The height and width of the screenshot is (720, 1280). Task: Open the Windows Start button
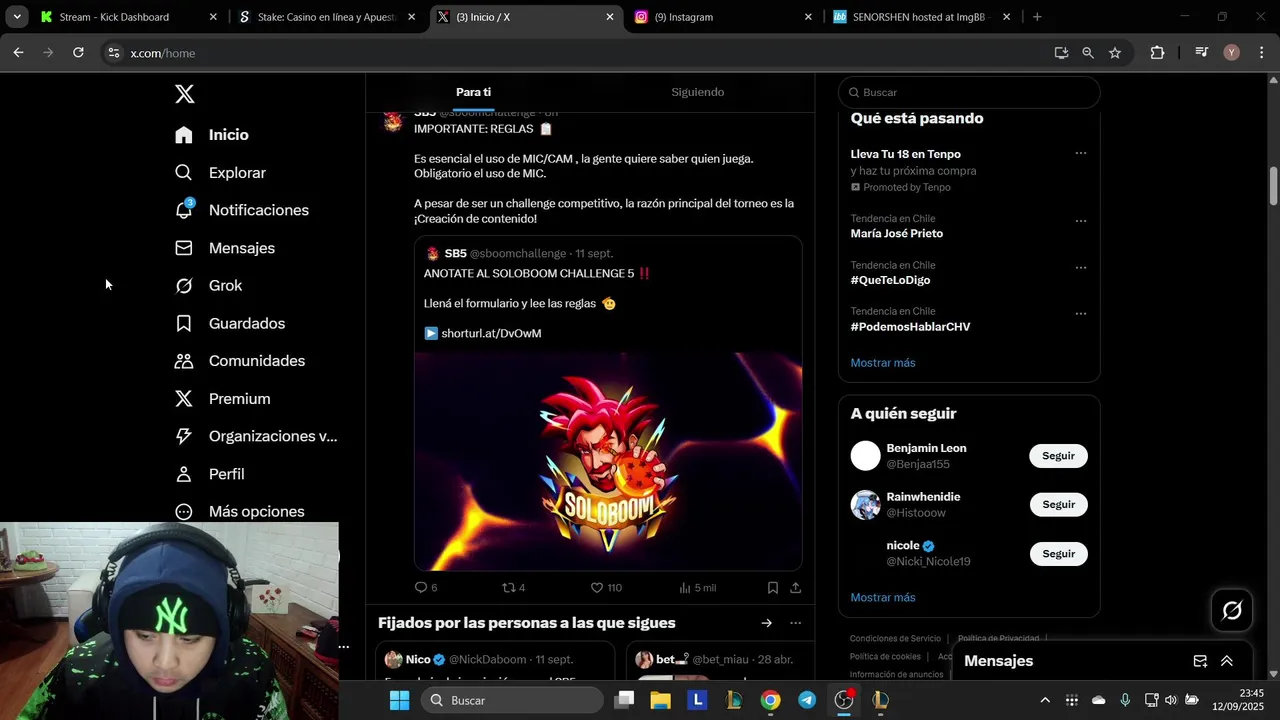(x=399, y=700)
